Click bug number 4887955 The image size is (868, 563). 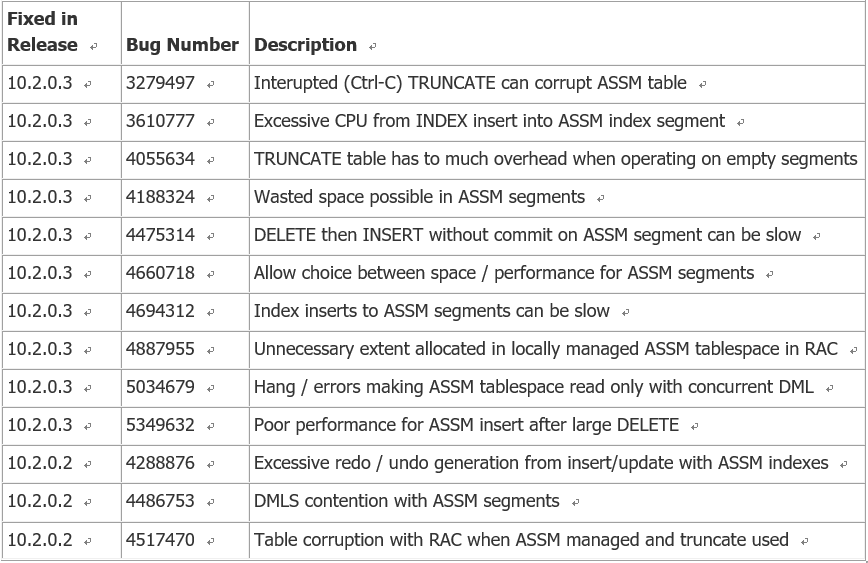(x=160, y=349)
